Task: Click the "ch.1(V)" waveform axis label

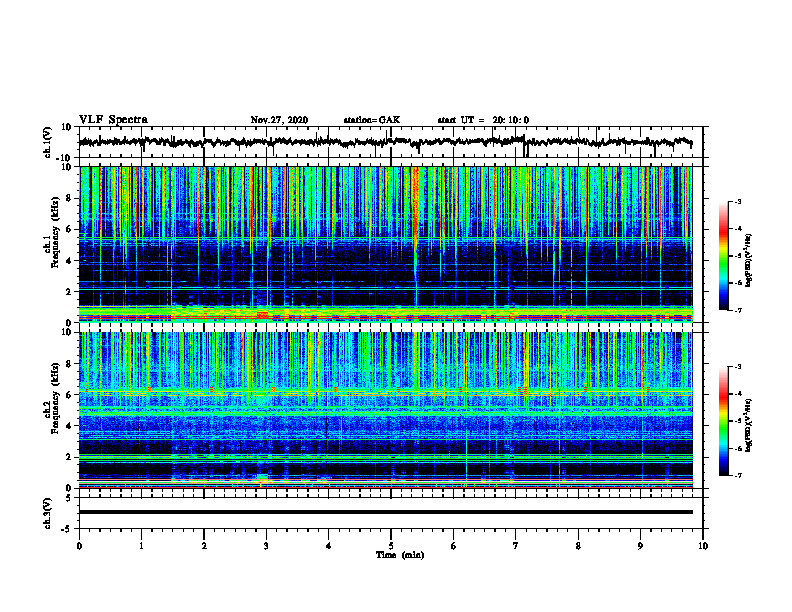Action: pyautogui.click(x=47, y=142)
